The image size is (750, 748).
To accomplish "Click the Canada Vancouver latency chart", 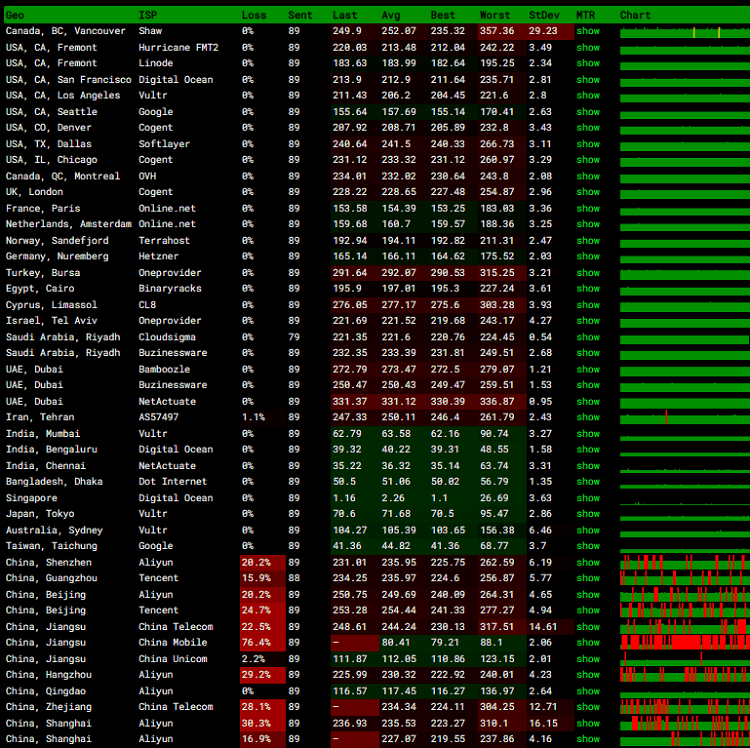I will [685, 33].
